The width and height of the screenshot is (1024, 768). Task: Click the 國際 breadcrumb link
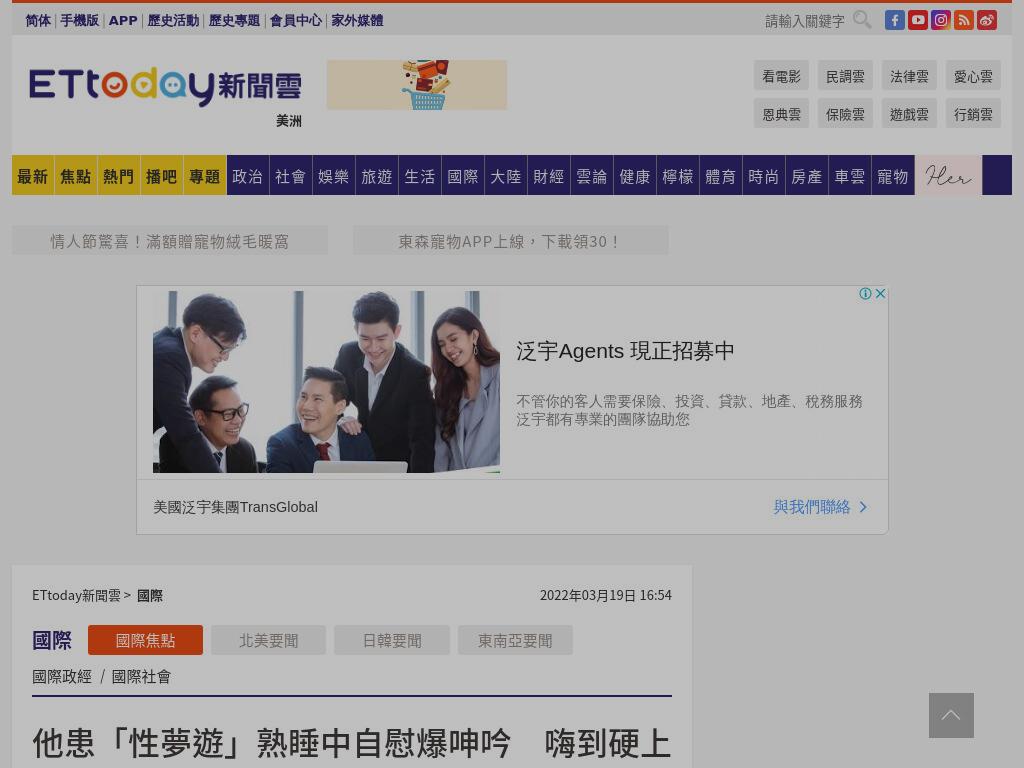(150, 596)
